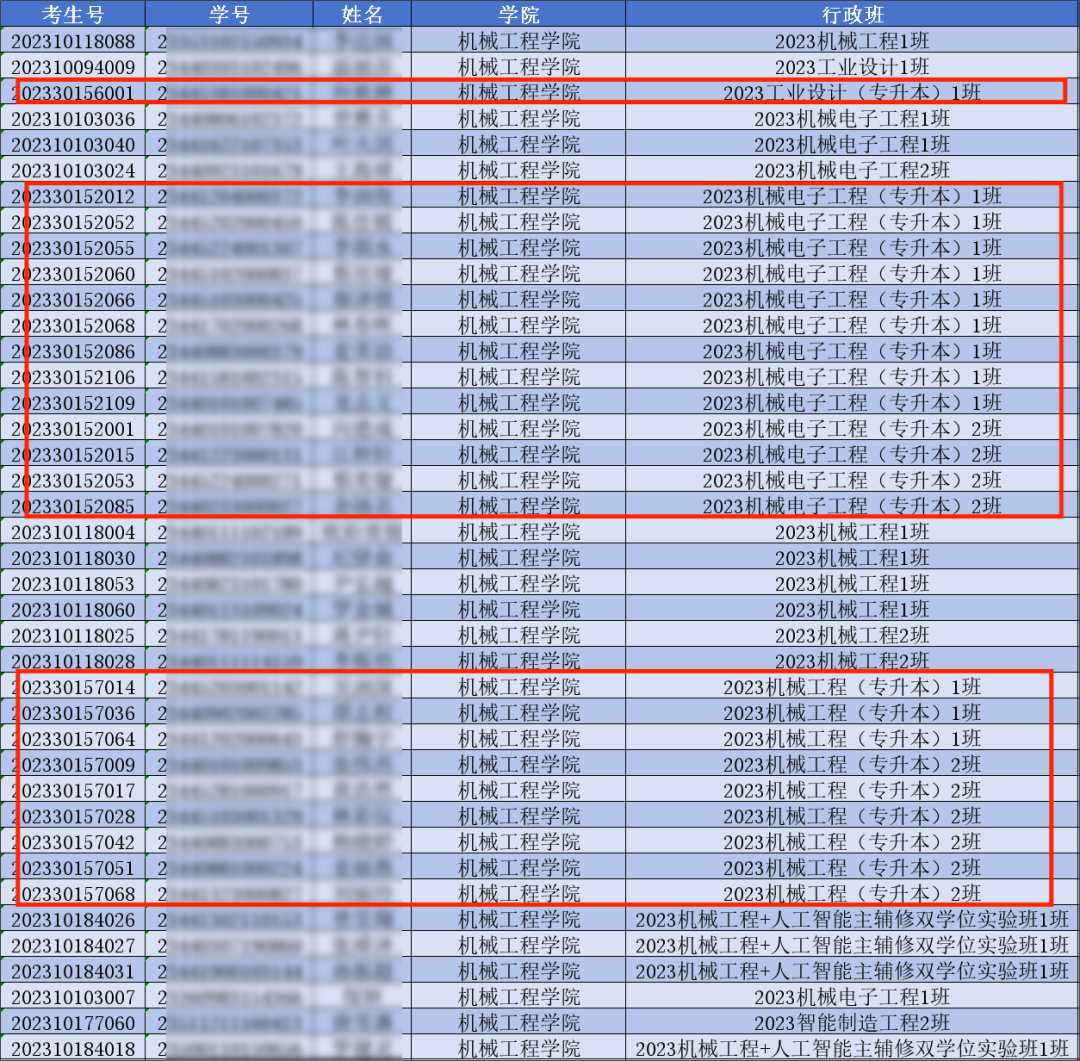Select exam number cell 202330157036

click(x=73, y=712)
